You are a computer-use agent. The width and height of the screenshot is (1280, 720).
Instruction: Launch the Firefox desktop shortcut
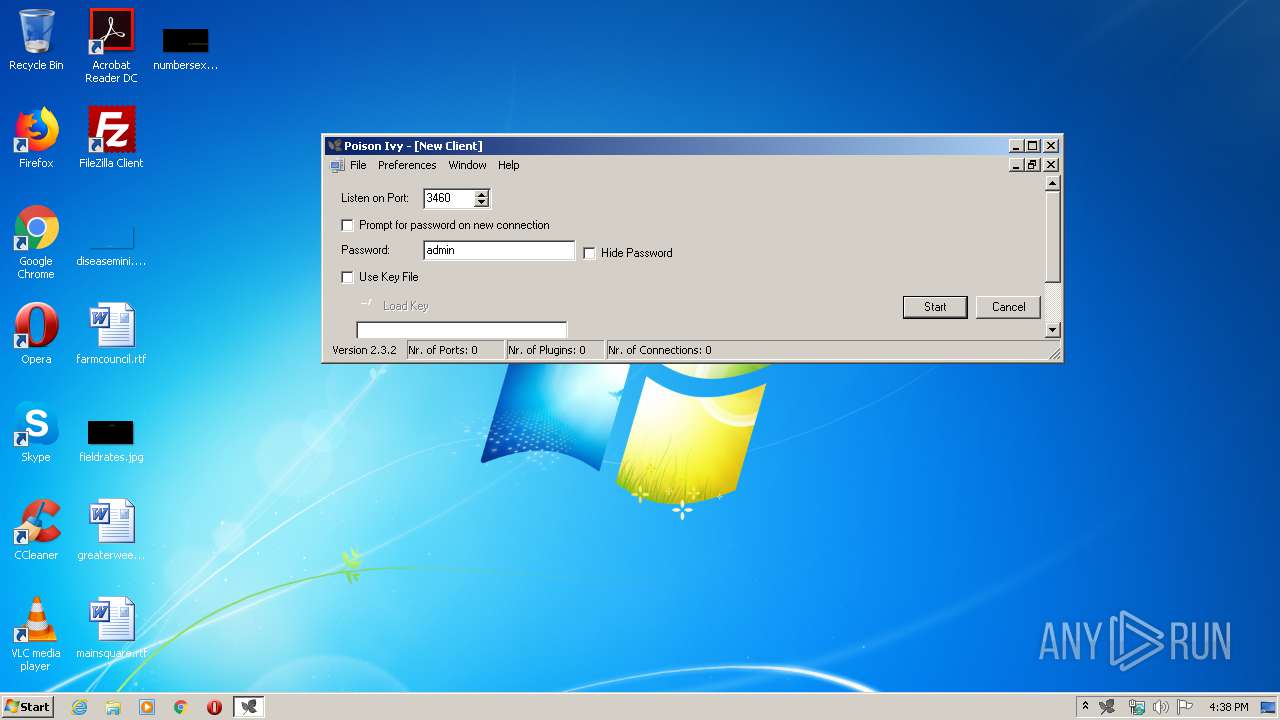coord(36,139)
